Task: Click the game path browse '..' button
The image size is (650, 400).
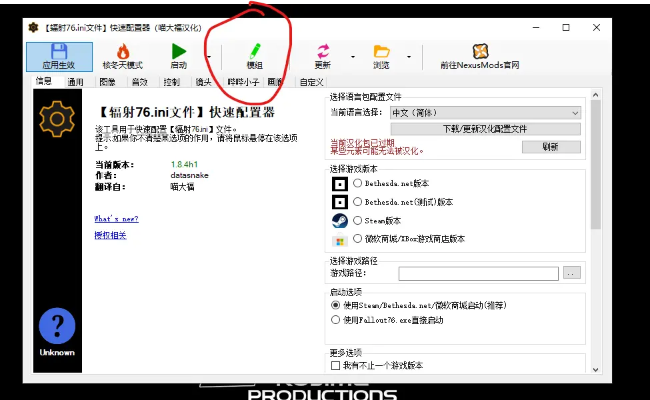Action: (572, 273)
